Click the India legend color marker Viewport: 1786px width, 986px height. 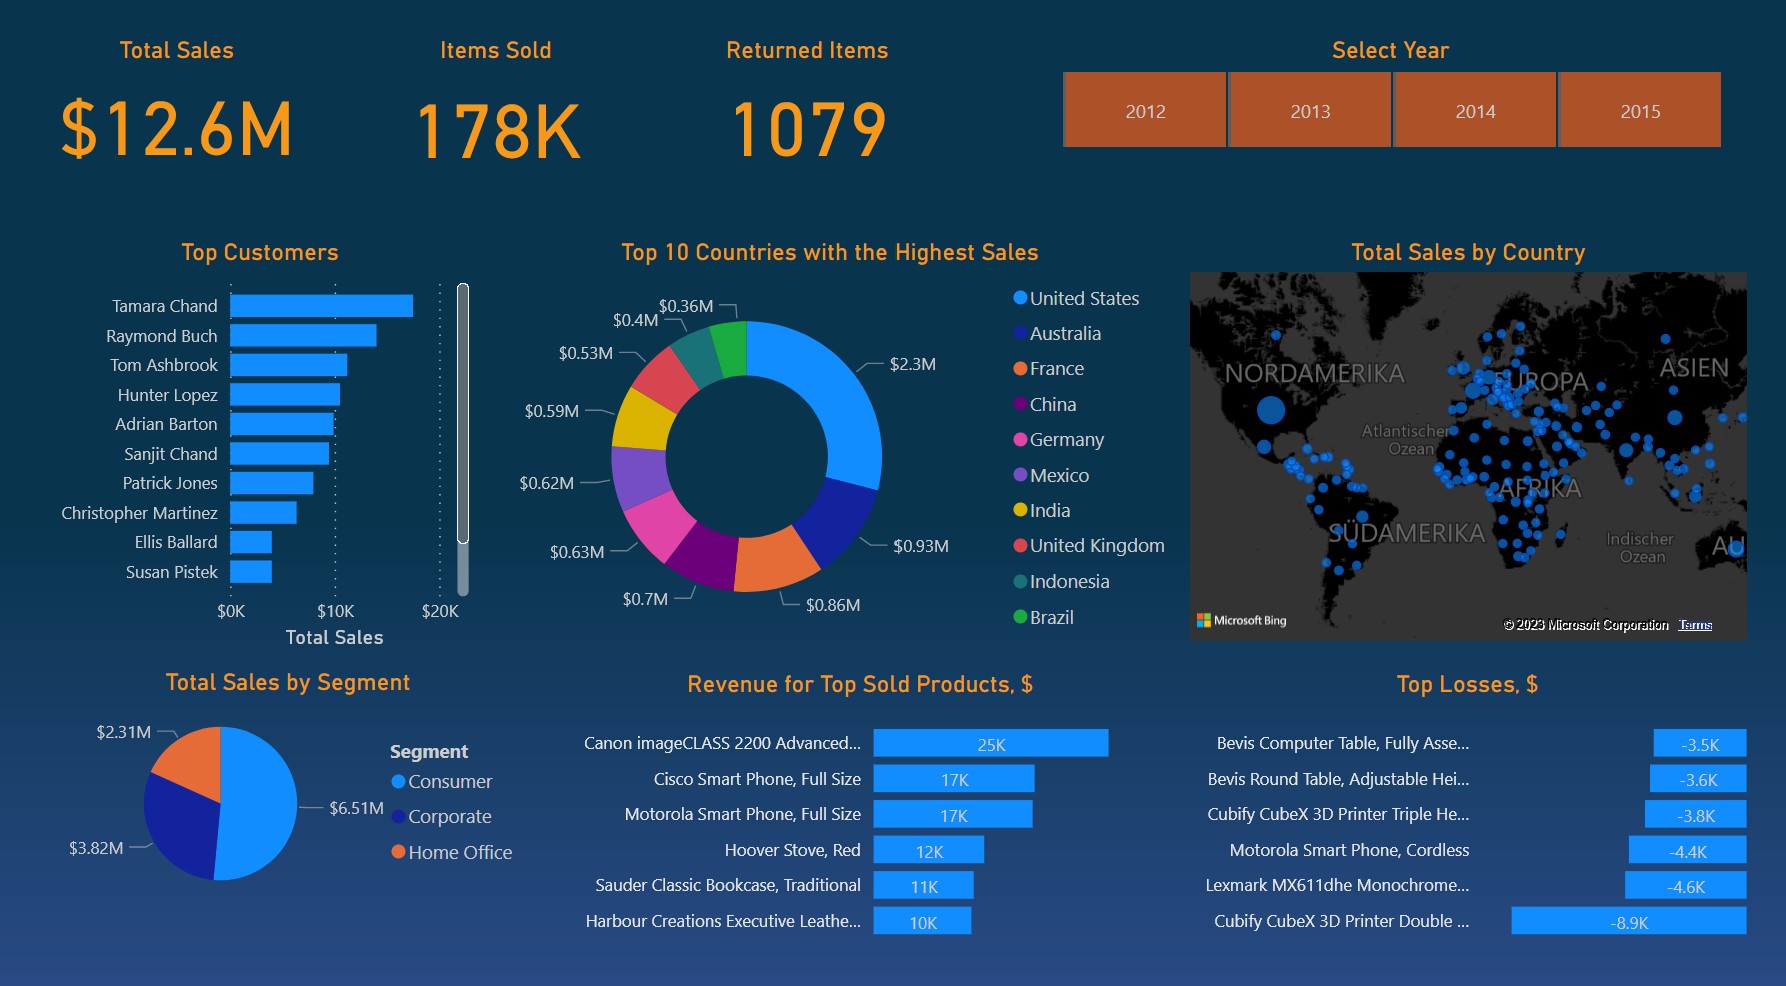pos(1019,510)
